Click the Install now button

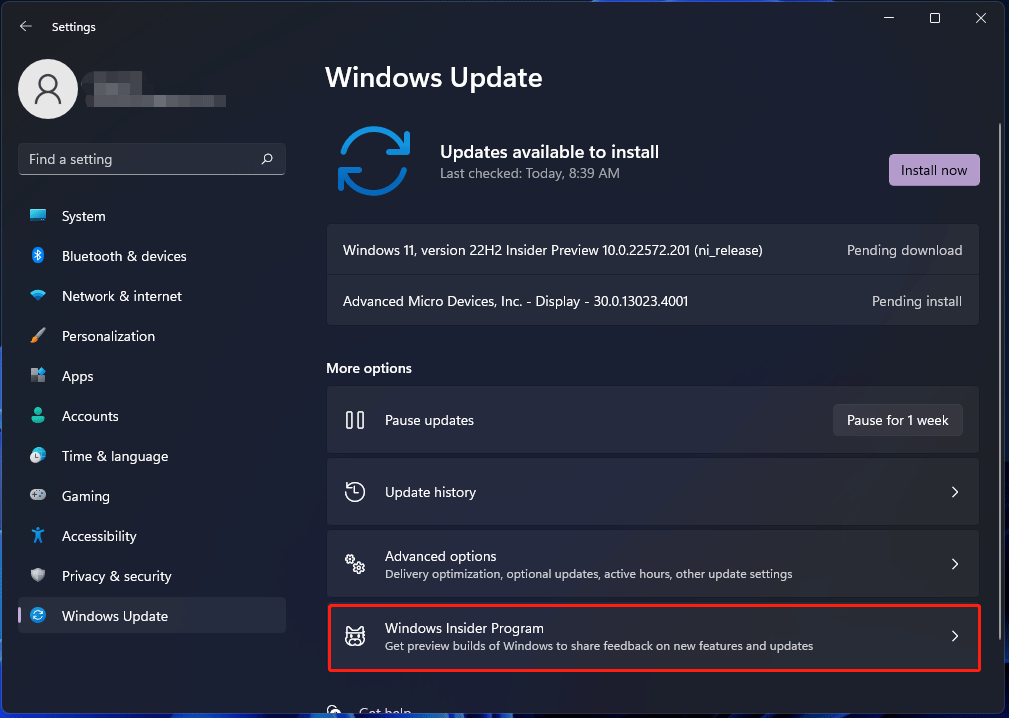(933, 170)
